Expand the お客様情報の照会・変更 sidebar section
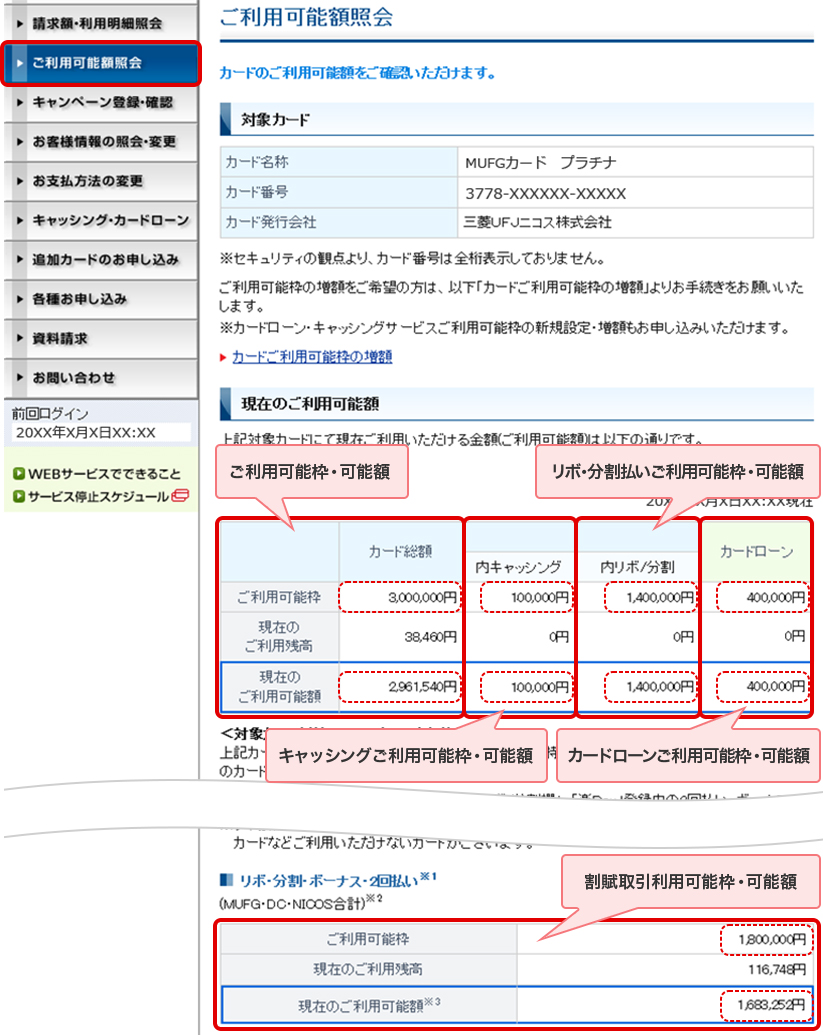This screenshot has height=1035, width=823. (104, 142)
